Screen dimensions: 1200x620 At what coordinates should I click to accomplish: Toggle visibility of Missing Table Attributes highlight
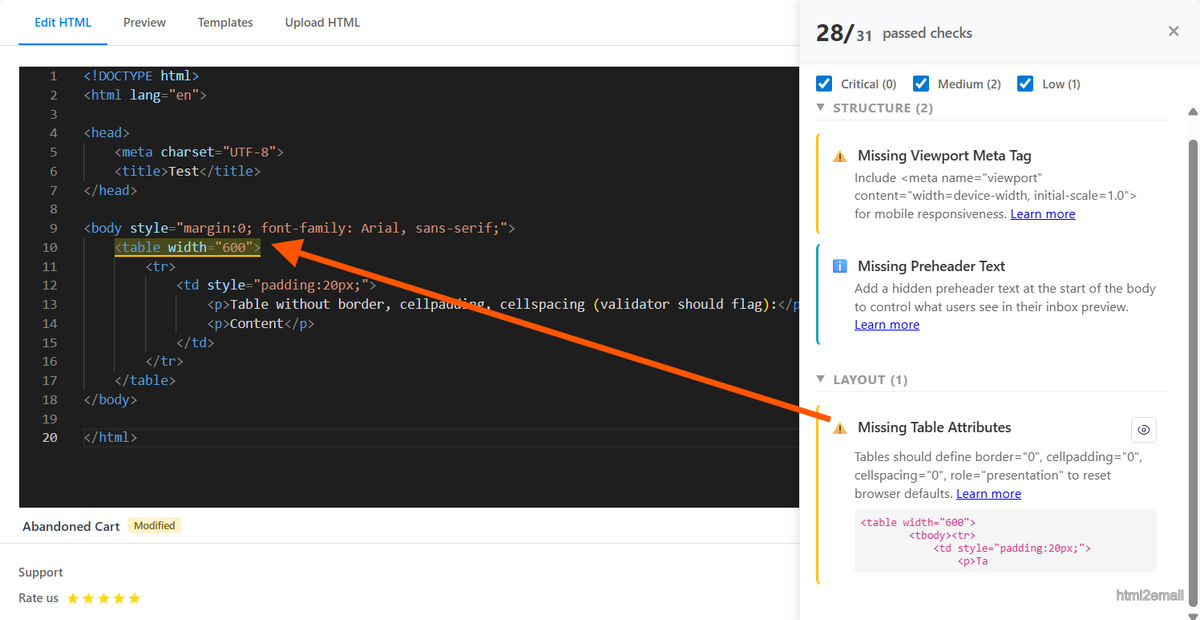click(x=1143, y=429)
